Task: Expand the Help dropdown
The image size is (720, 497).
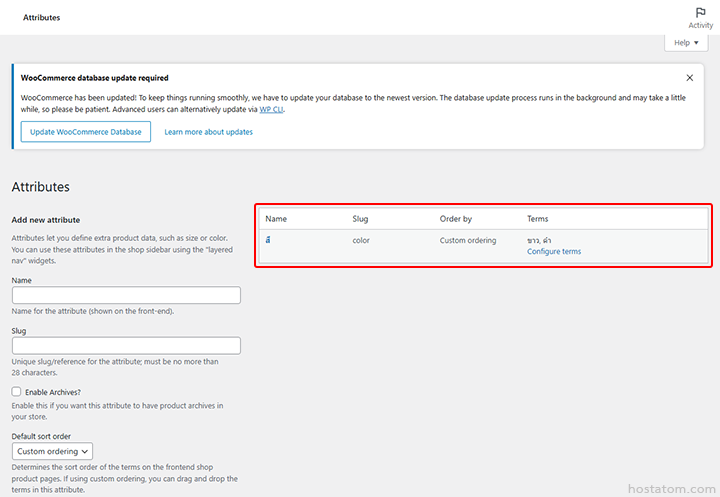Action: point(686,43)
